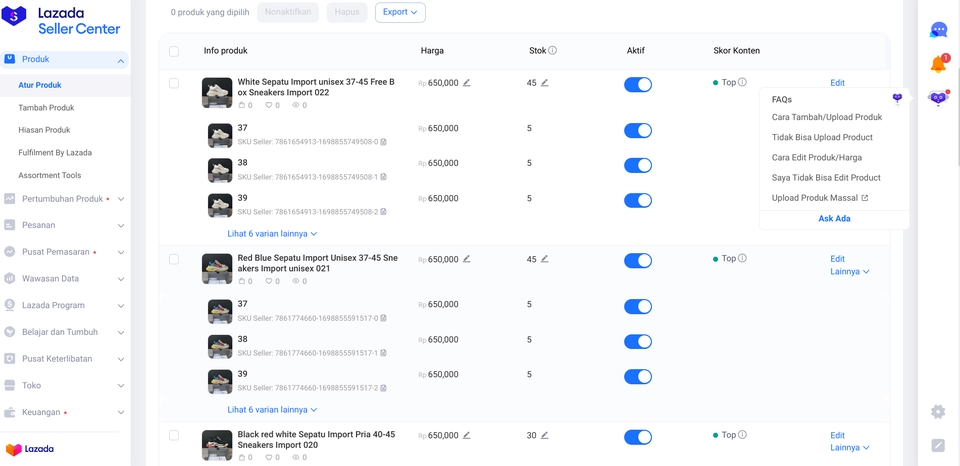This screenshot has height=466, width=960.
Task: Edit price of Red Blue Sepatu product
Action: pyautogui.click(x=467, y=259)
